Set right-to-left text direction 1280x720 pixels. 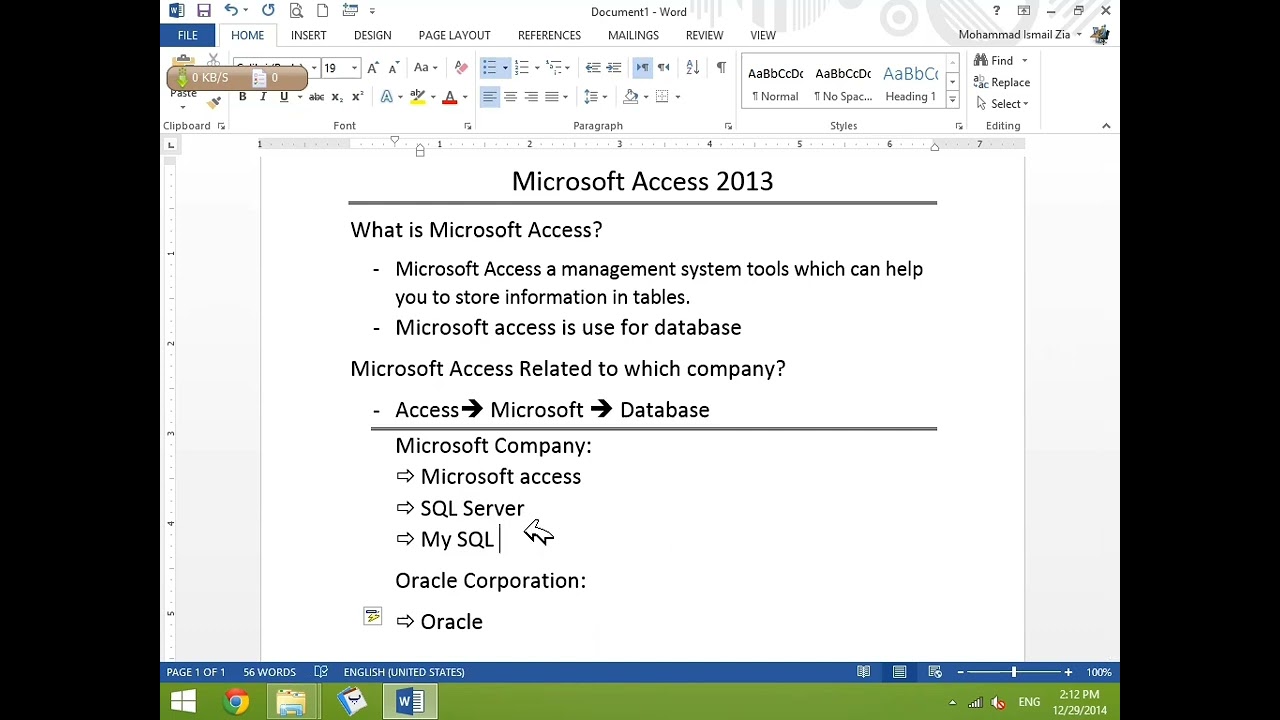pos(663,68)
